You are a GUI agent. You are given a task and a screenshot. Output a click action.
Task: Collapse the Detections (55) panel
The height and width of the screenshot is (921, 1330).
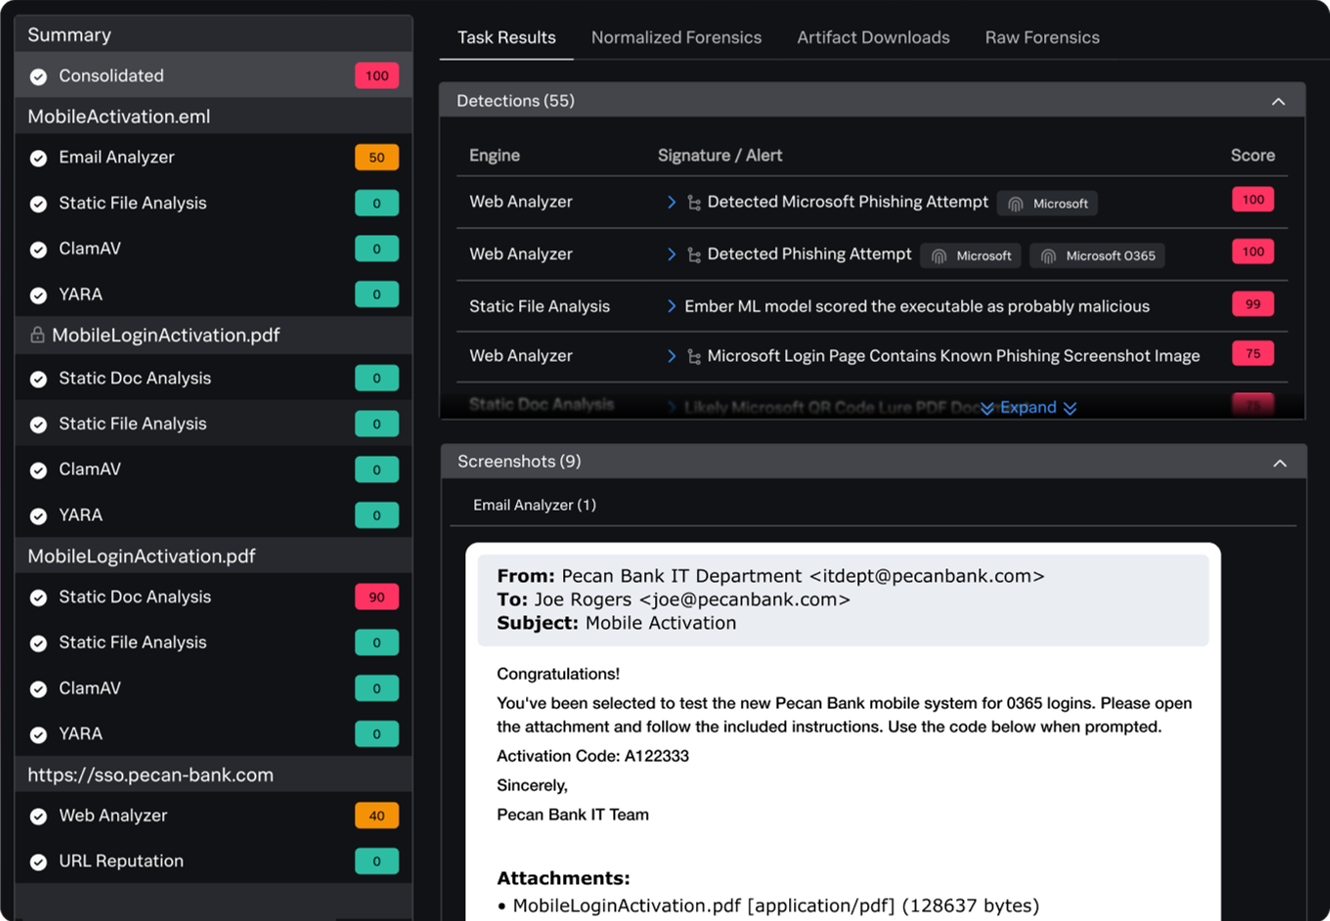pos(1278,102)
